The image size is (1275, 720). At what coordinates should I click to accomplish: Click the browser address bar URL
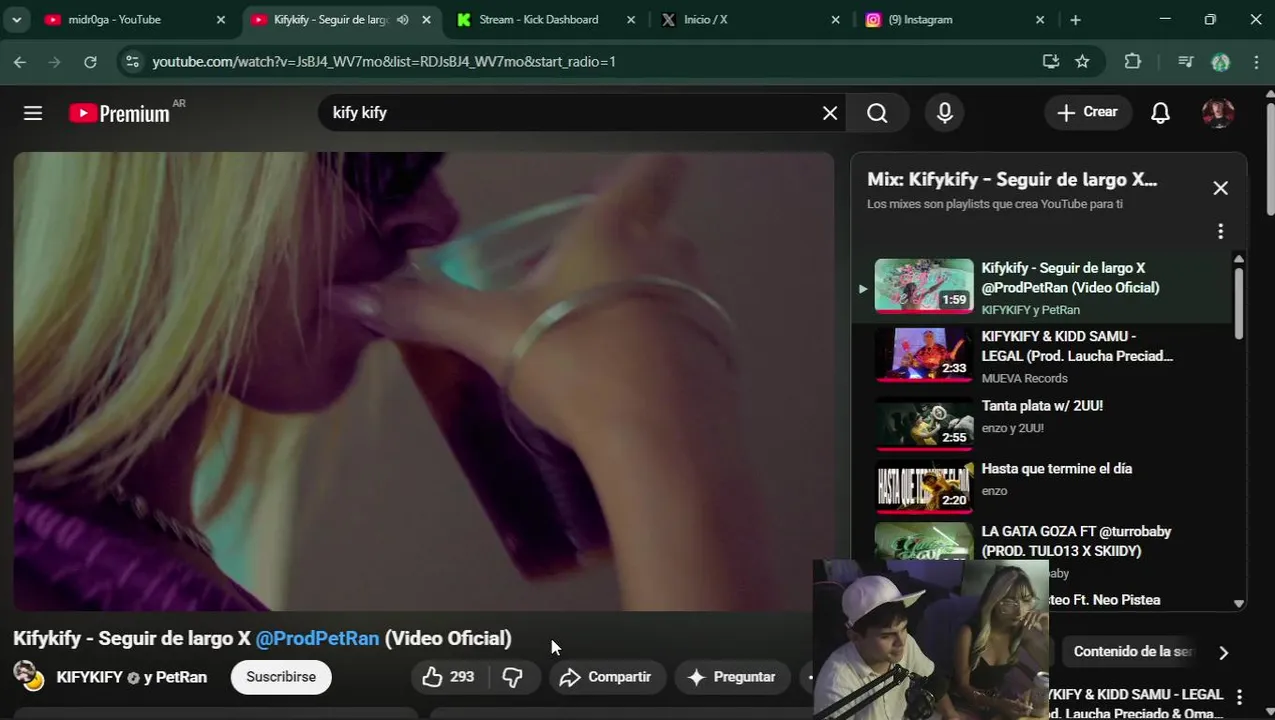pyautogui.click(x=384, y=62)
